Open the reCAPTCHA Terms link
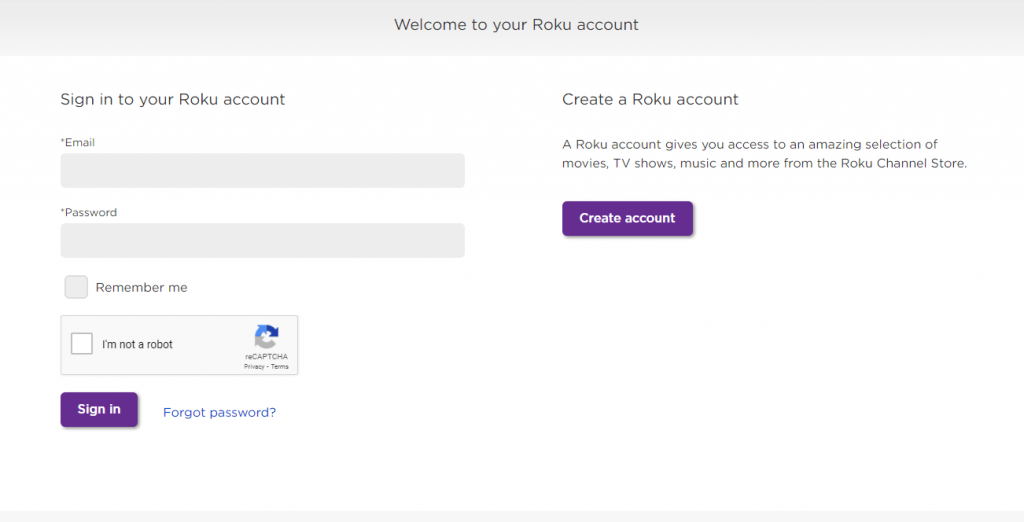The image size is (1024, 522). point(280,367)
